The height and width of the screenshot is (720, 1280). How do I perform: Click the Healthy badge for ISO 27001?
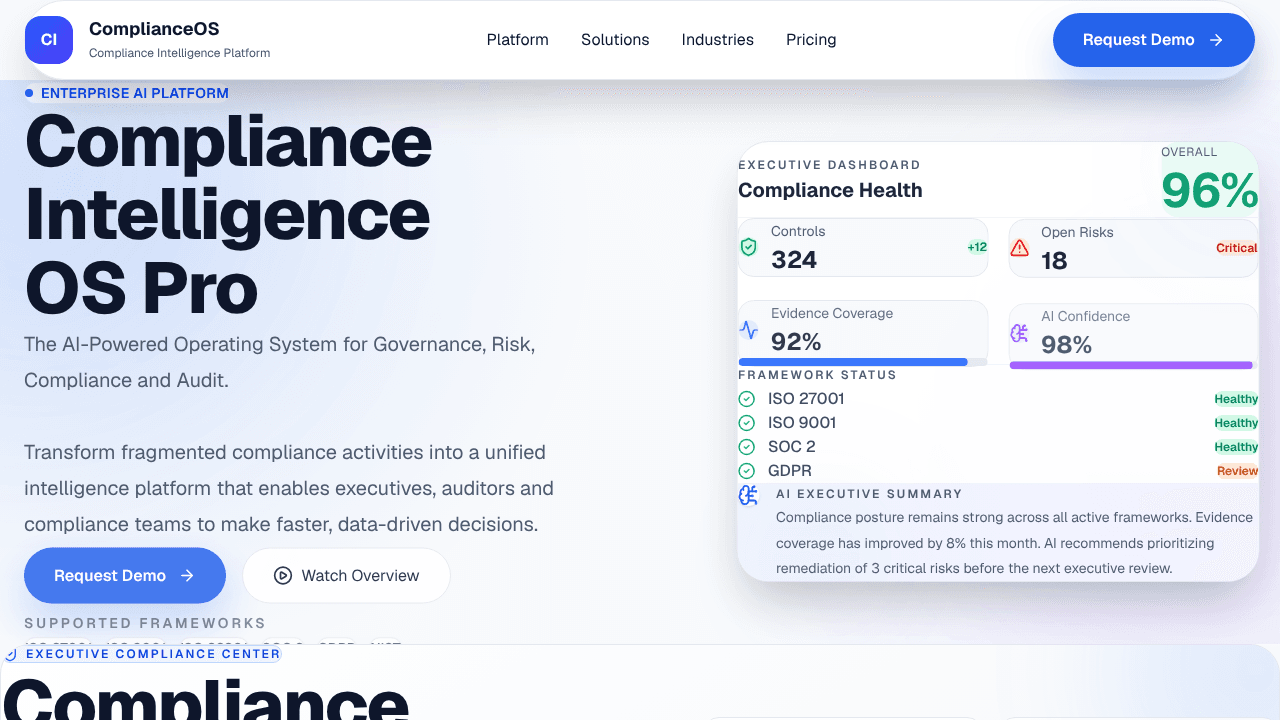pos(1236,399)
